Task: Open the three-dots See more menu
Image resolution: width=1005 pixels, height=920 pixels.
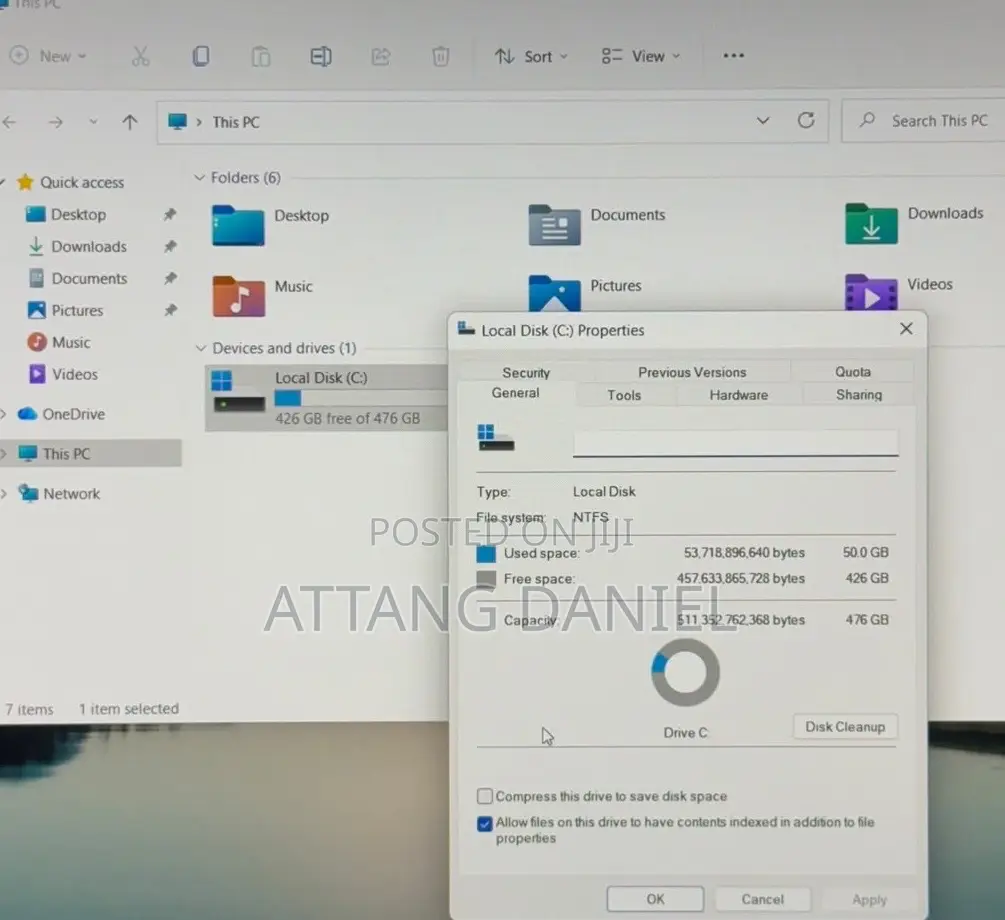Action: [x=733, y=56]
